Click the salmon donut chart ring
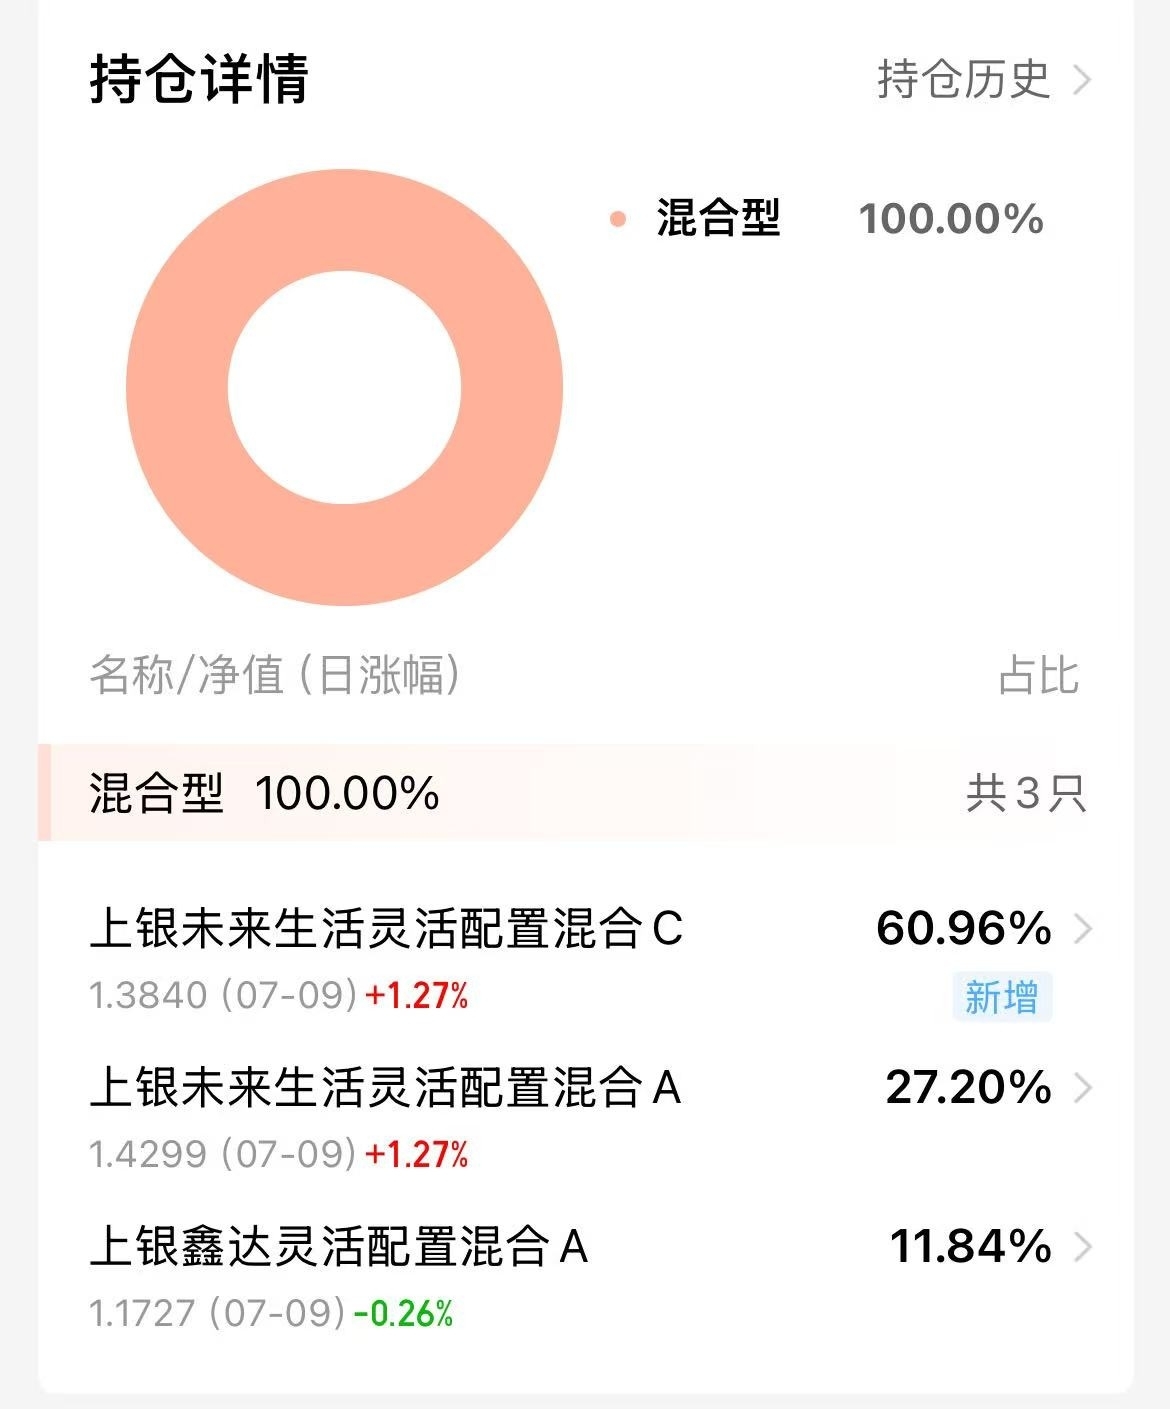The height and width of the screenshot is (1409, 1170). click(344, 387)
